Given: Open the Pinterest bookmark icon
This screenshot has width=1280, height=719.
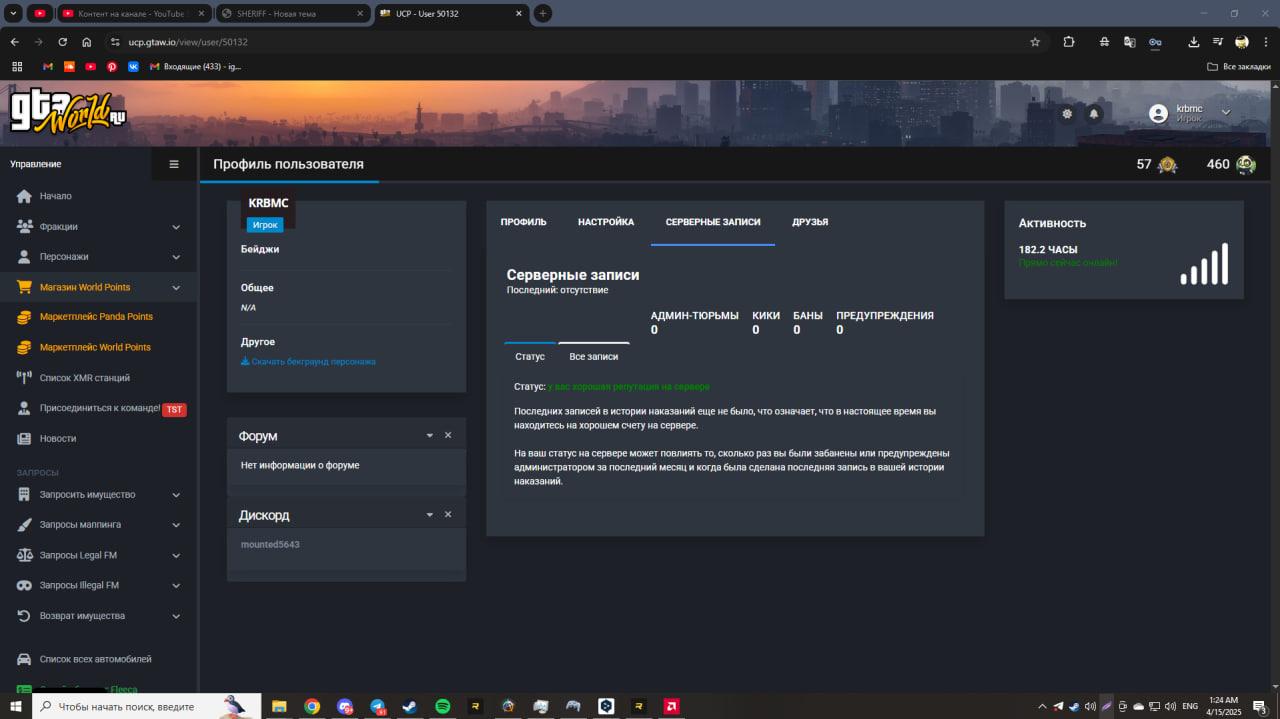Looking at the screenshot, I should pyautogui.click(x=112, y=67).
